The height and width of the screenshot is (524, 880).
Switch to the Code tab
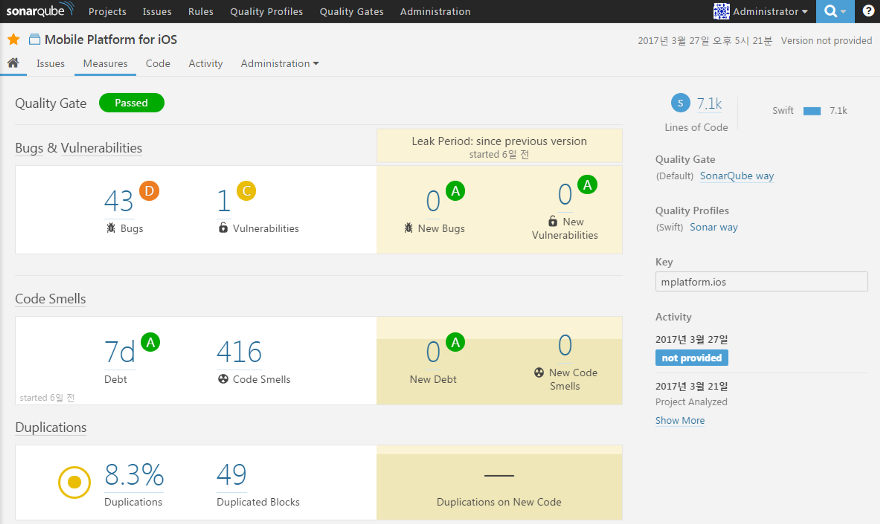tap(158, 63)
